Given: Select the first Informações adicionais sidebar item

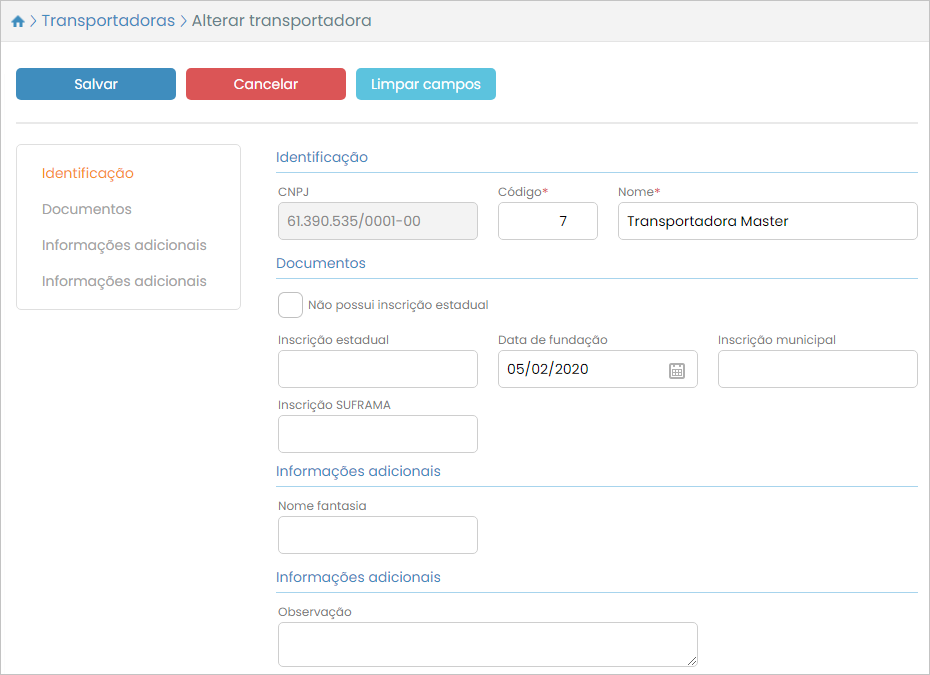Looking at the screenshot, I should [x=124, y=245].
